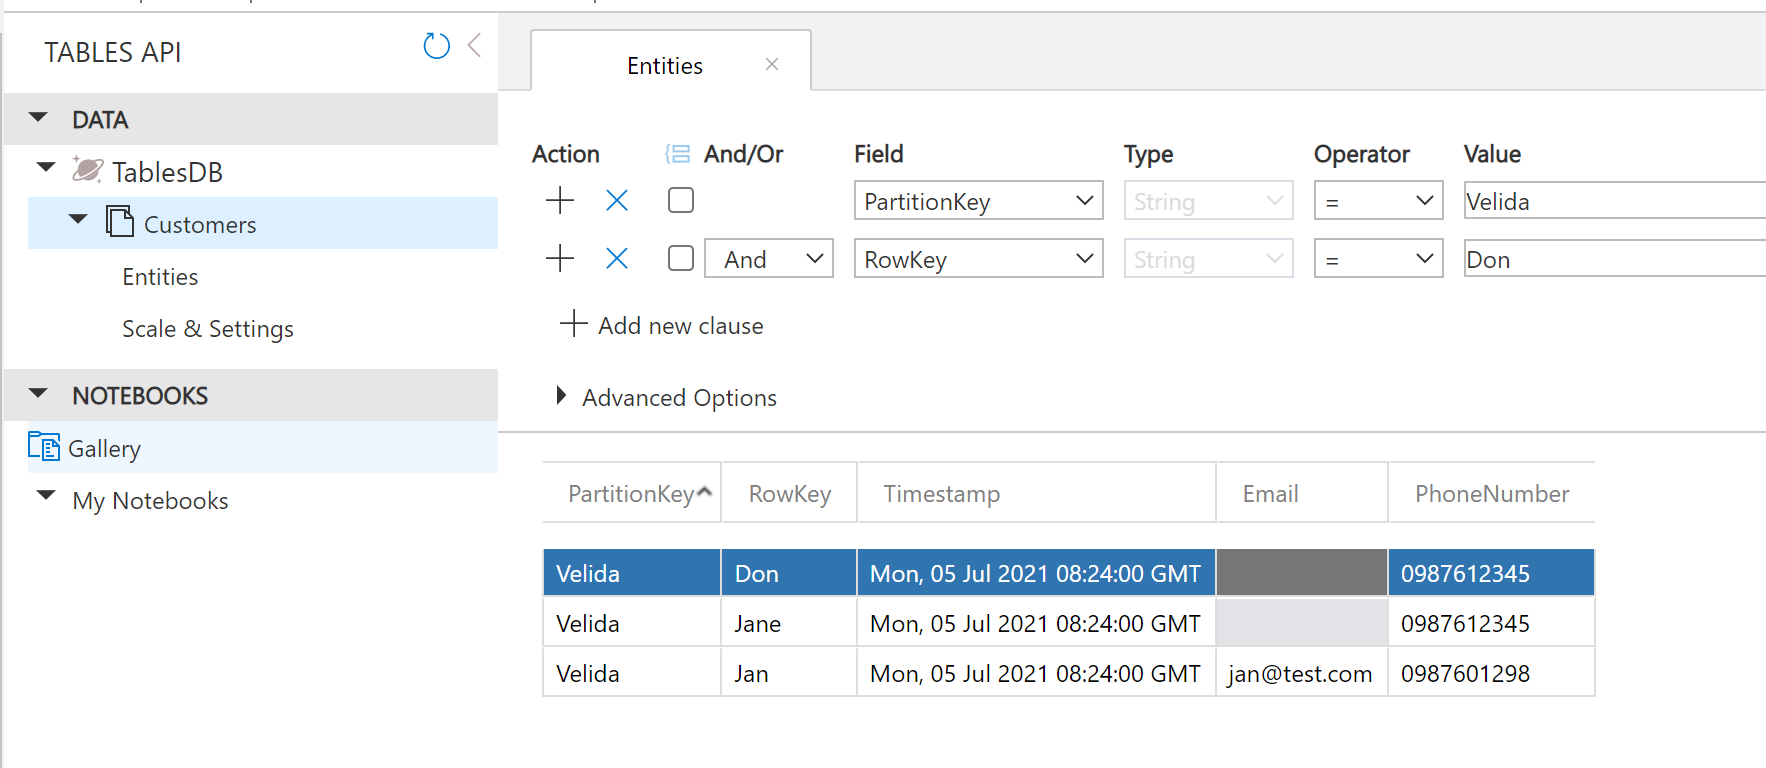This screenshot has width=1766, height=768.
Task: Click the Value field containing Don
Action: (1612, 259)
